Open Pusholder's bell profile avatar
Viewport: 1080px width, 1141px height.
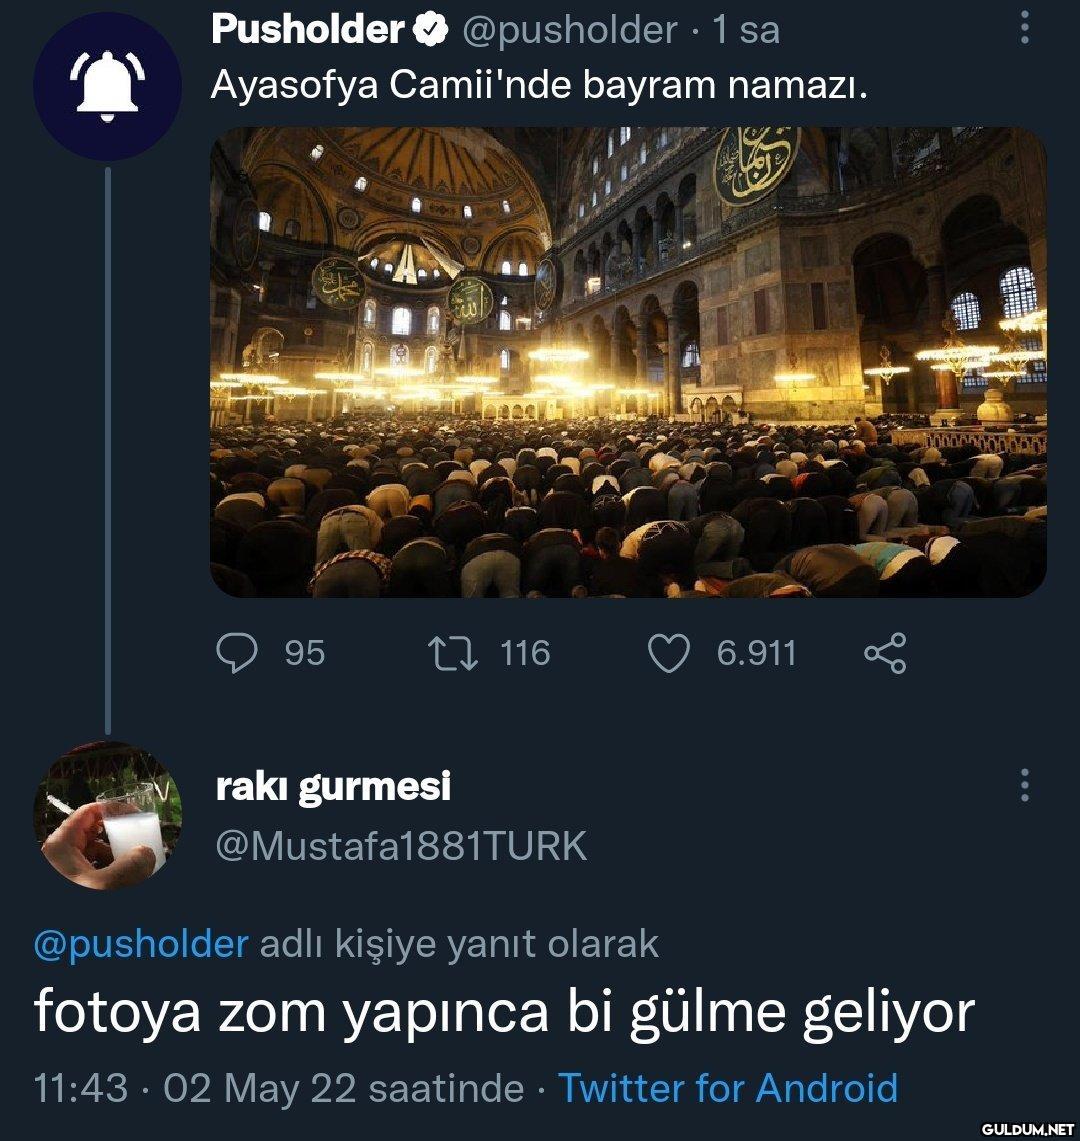point(107,87)
